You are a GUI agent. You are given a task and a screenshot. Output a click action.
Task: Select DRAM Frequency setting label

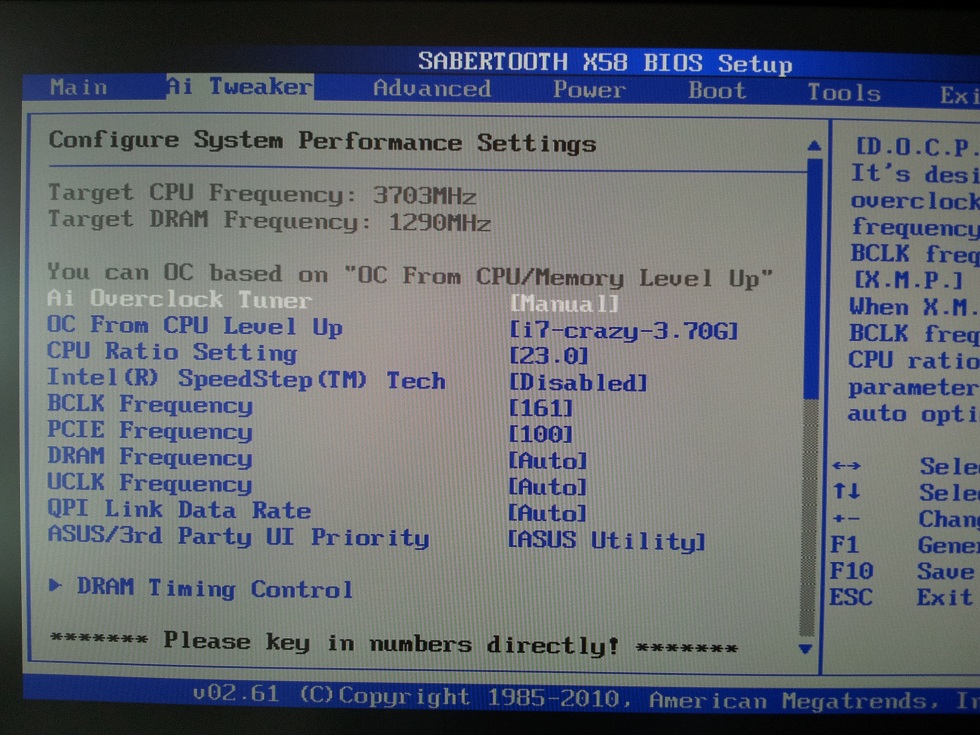click(x=150, y=457)
